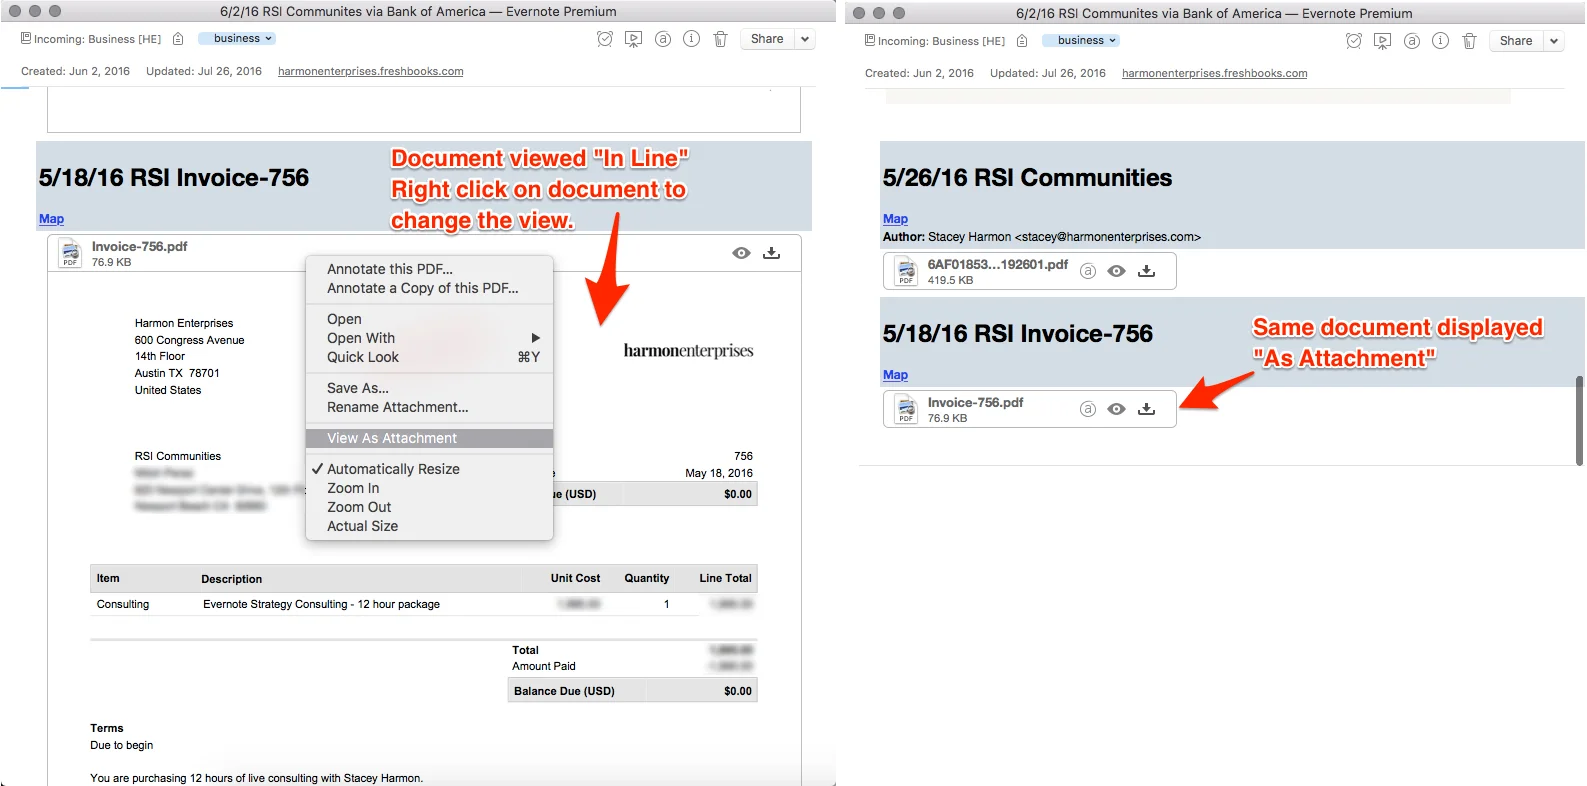
Task: Open note info in right window
Action: [1440, 41]
